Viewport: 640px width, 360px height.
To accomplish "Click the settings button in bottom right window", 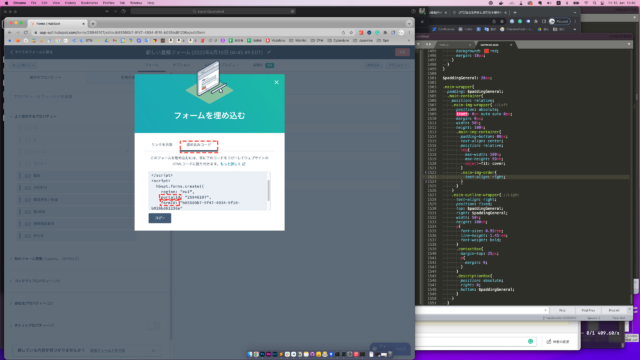I will (558, 342).
